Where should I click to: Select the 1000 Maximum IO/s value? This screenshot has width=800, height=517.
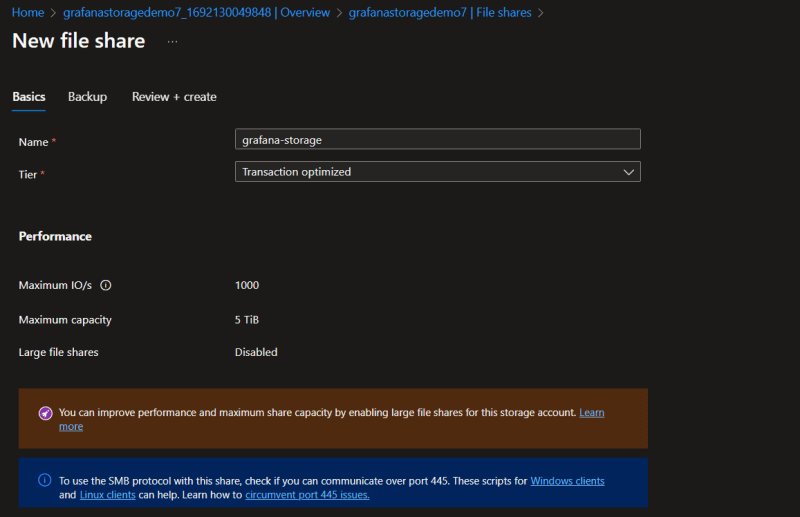(x=247, y=285)
